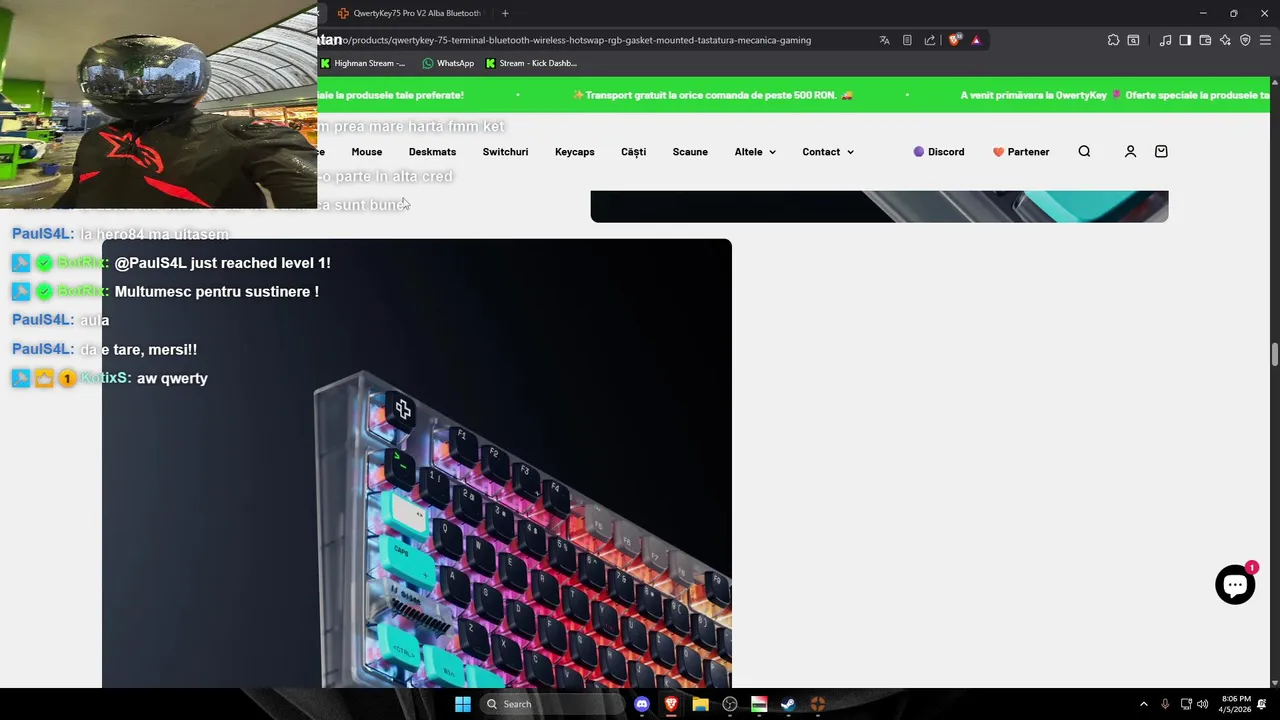This screenshot has width=1280, height=720.
Task: Open the Keycaps menu item
Action: 575,152
